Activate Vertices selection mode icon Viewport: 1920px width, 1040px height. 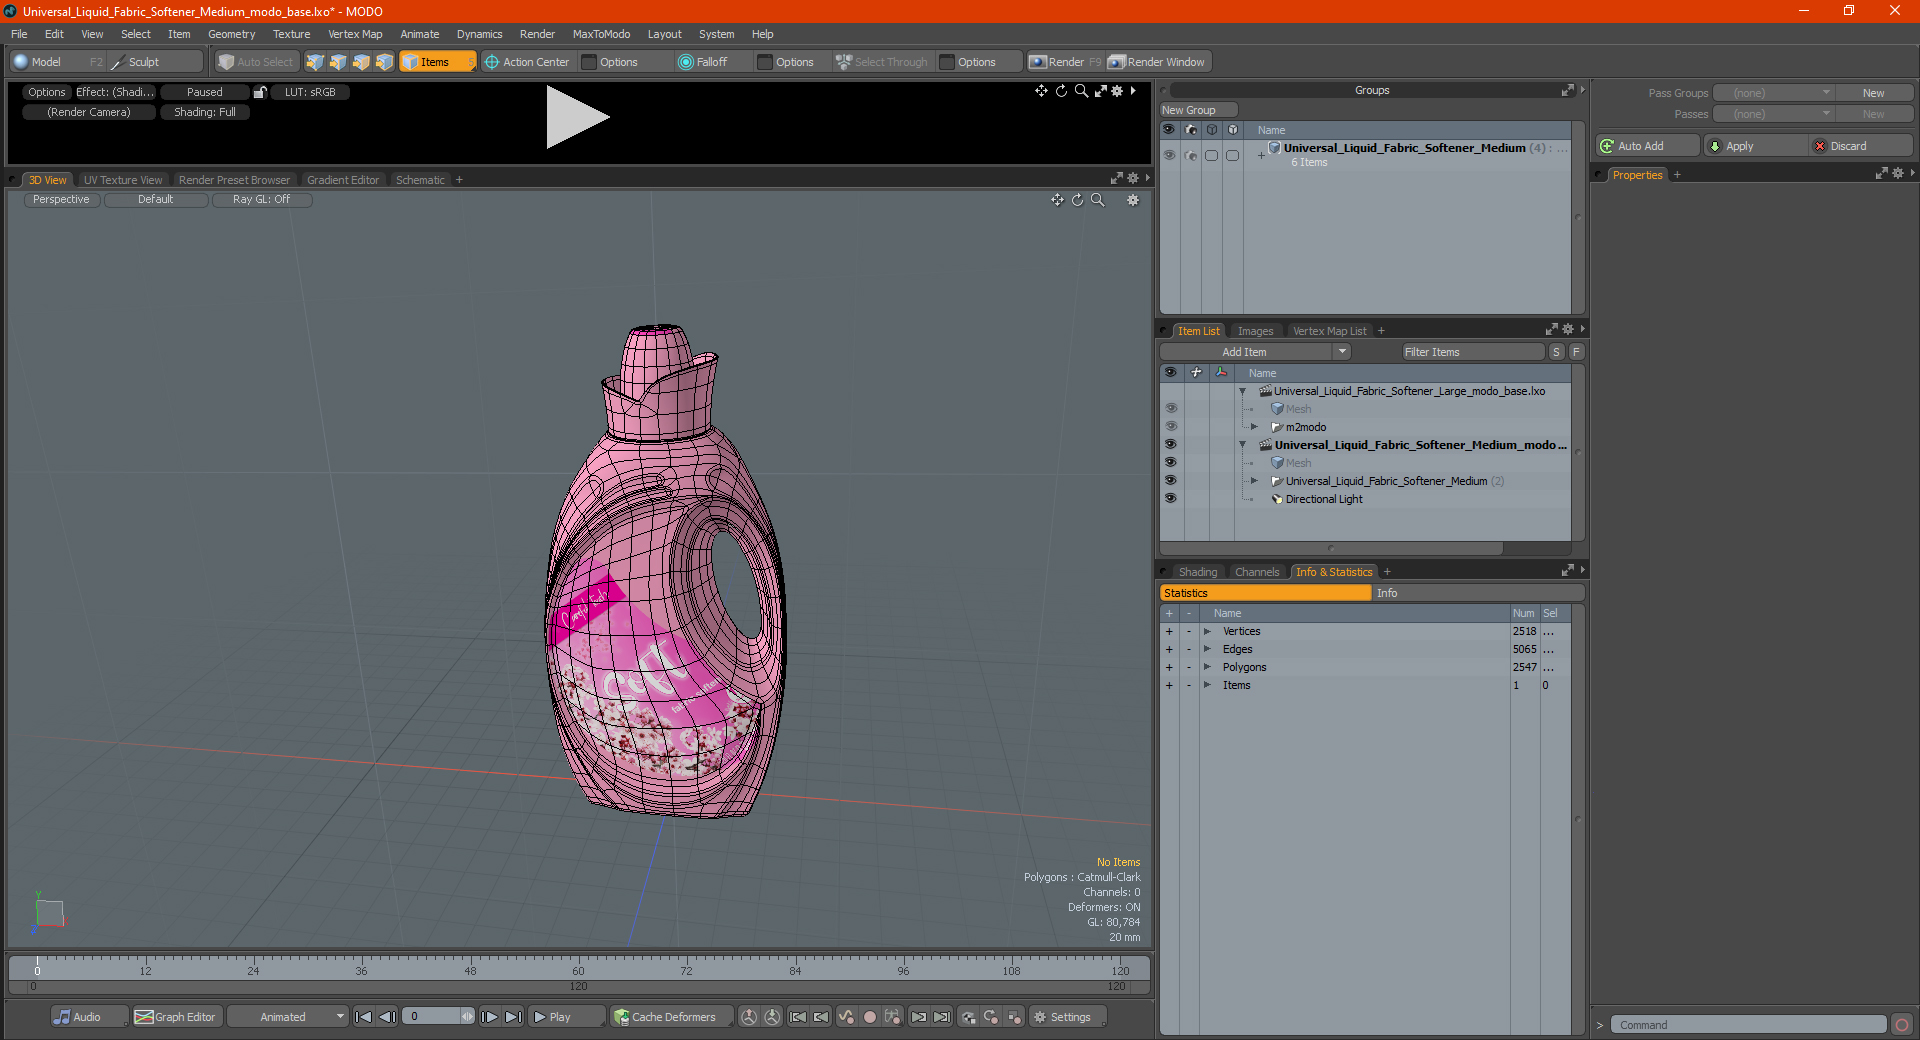click(x=315, y=62)
